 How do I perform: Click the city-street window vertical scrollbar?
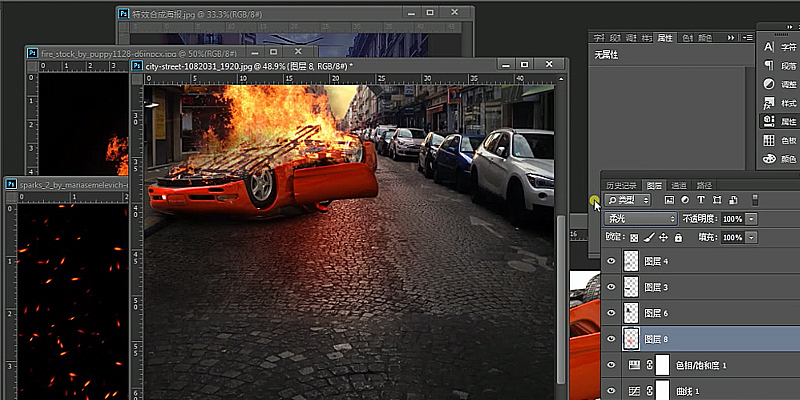point(561,298)
